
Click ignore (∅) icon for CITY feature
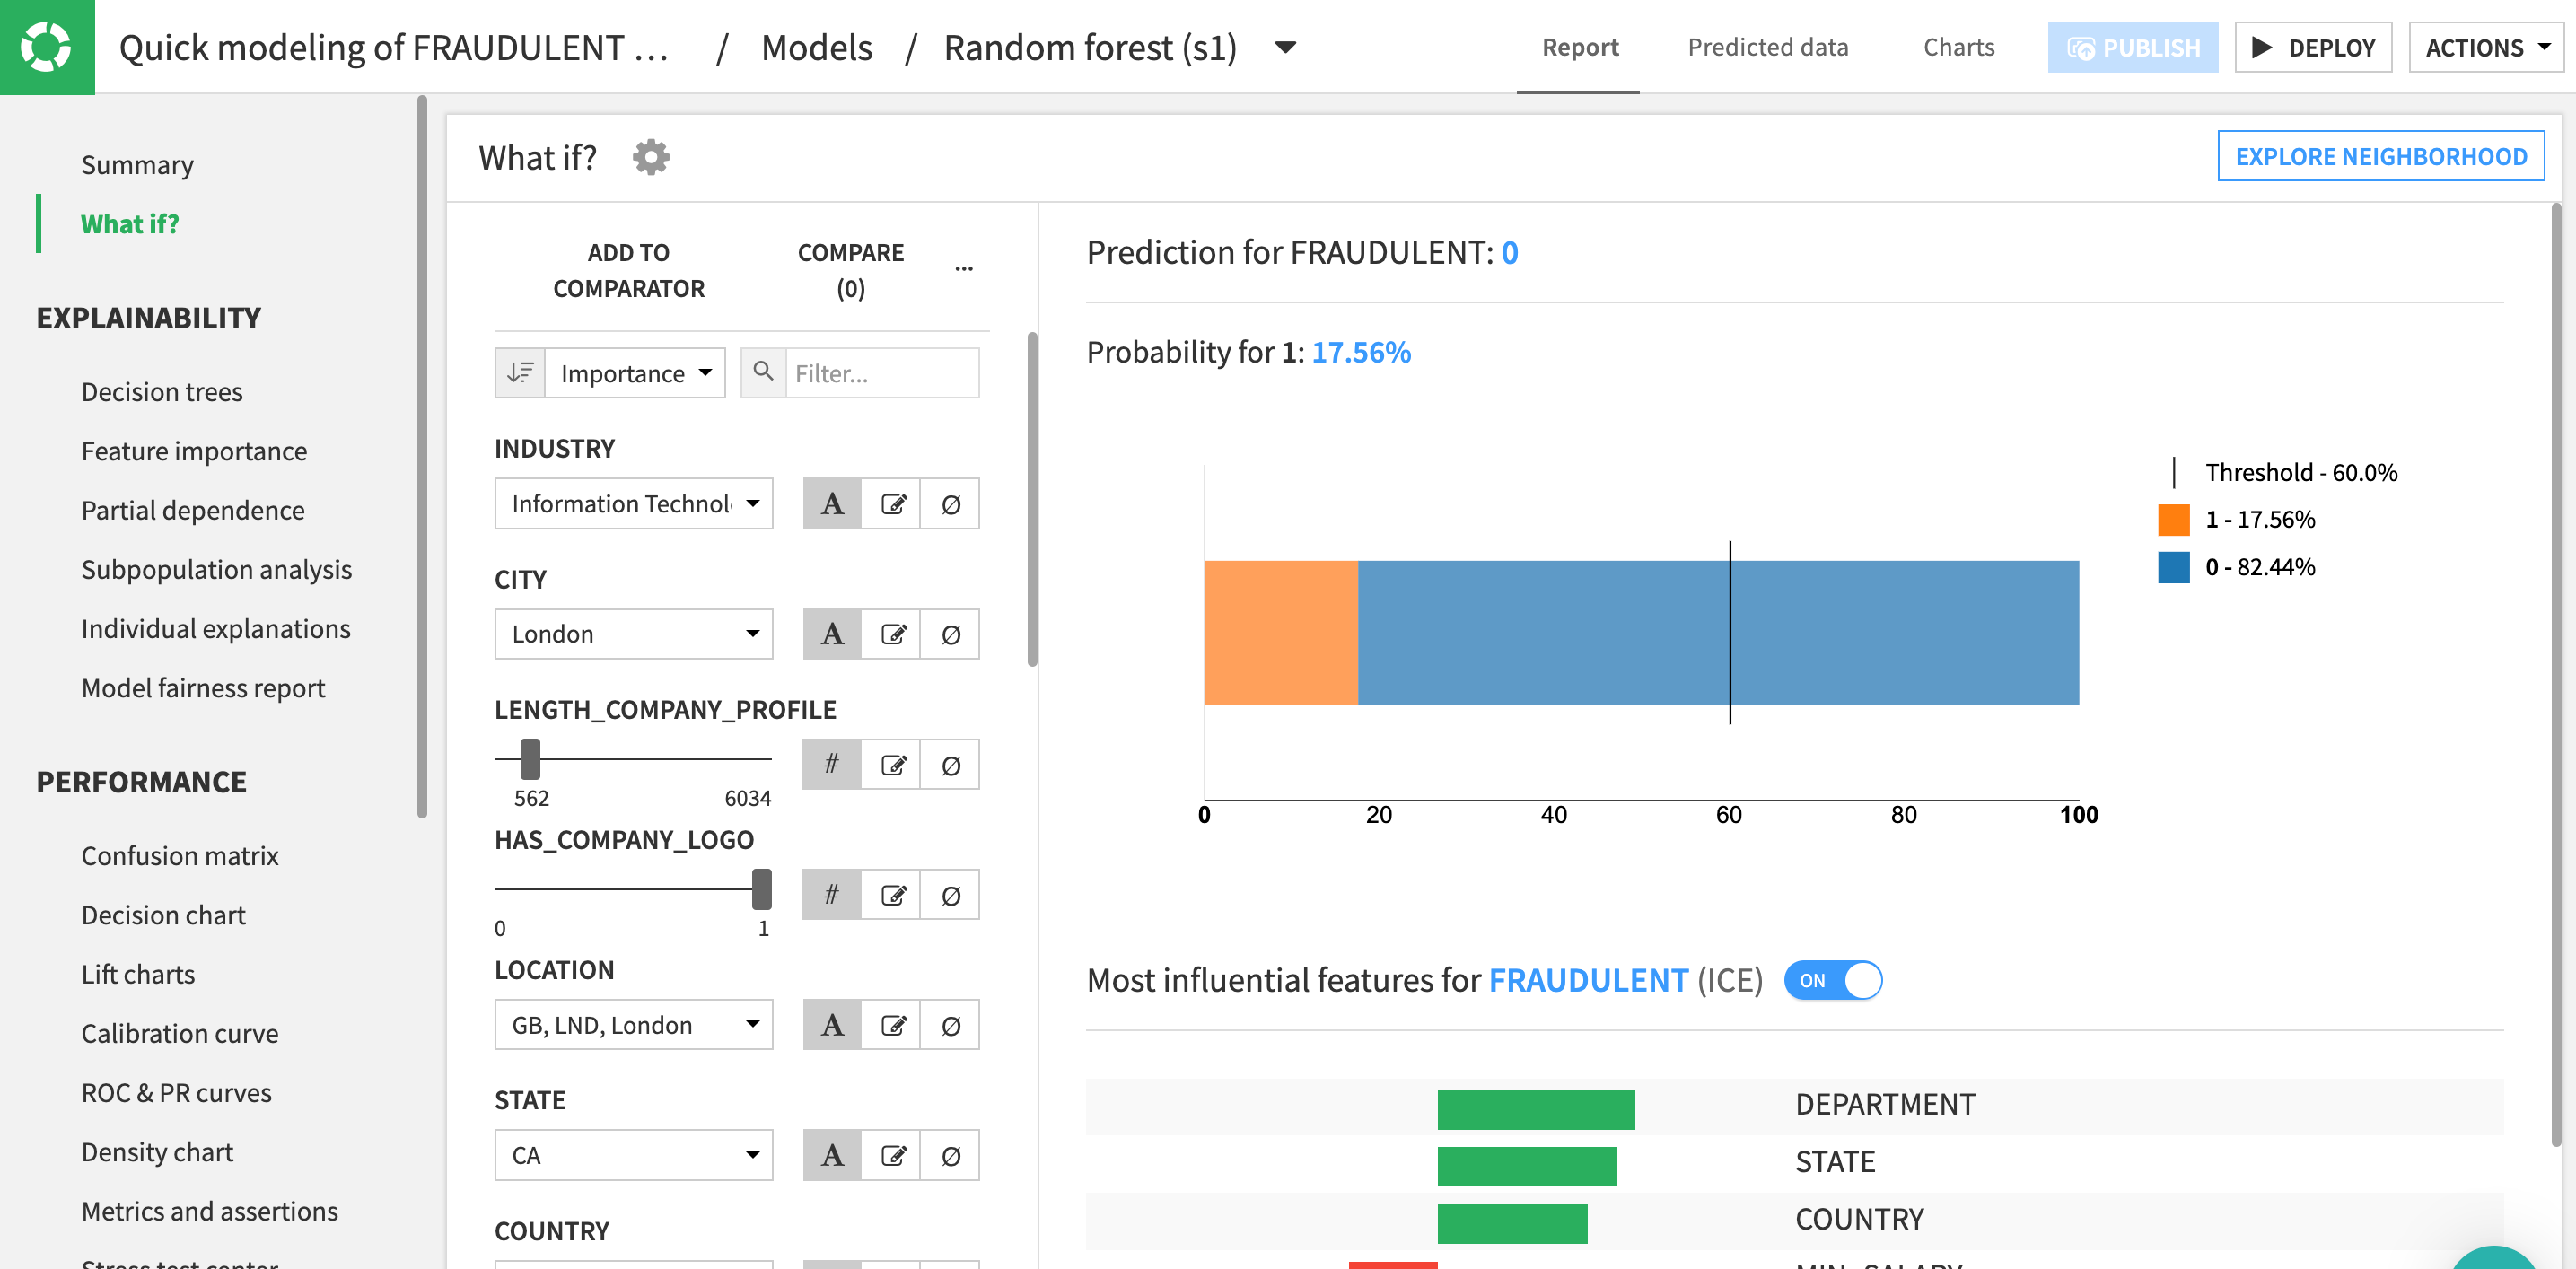(x=950, y=634)
